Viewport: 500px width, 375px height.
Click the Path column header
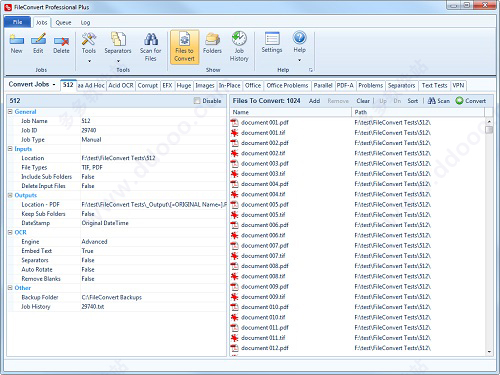[x=418, y=112]
